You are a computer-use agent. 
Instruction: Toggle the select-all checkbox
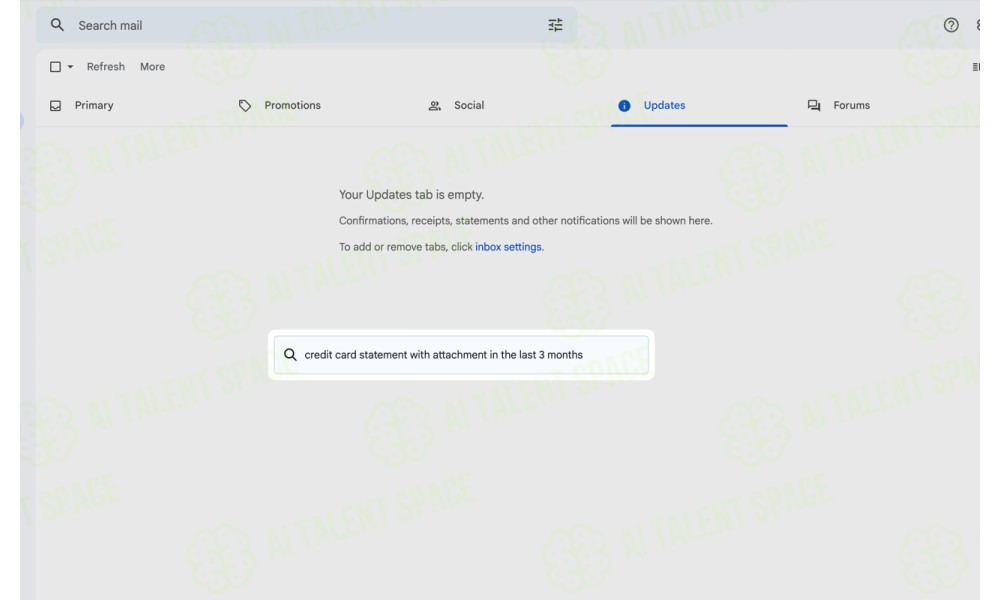click(x=55, y=66)
